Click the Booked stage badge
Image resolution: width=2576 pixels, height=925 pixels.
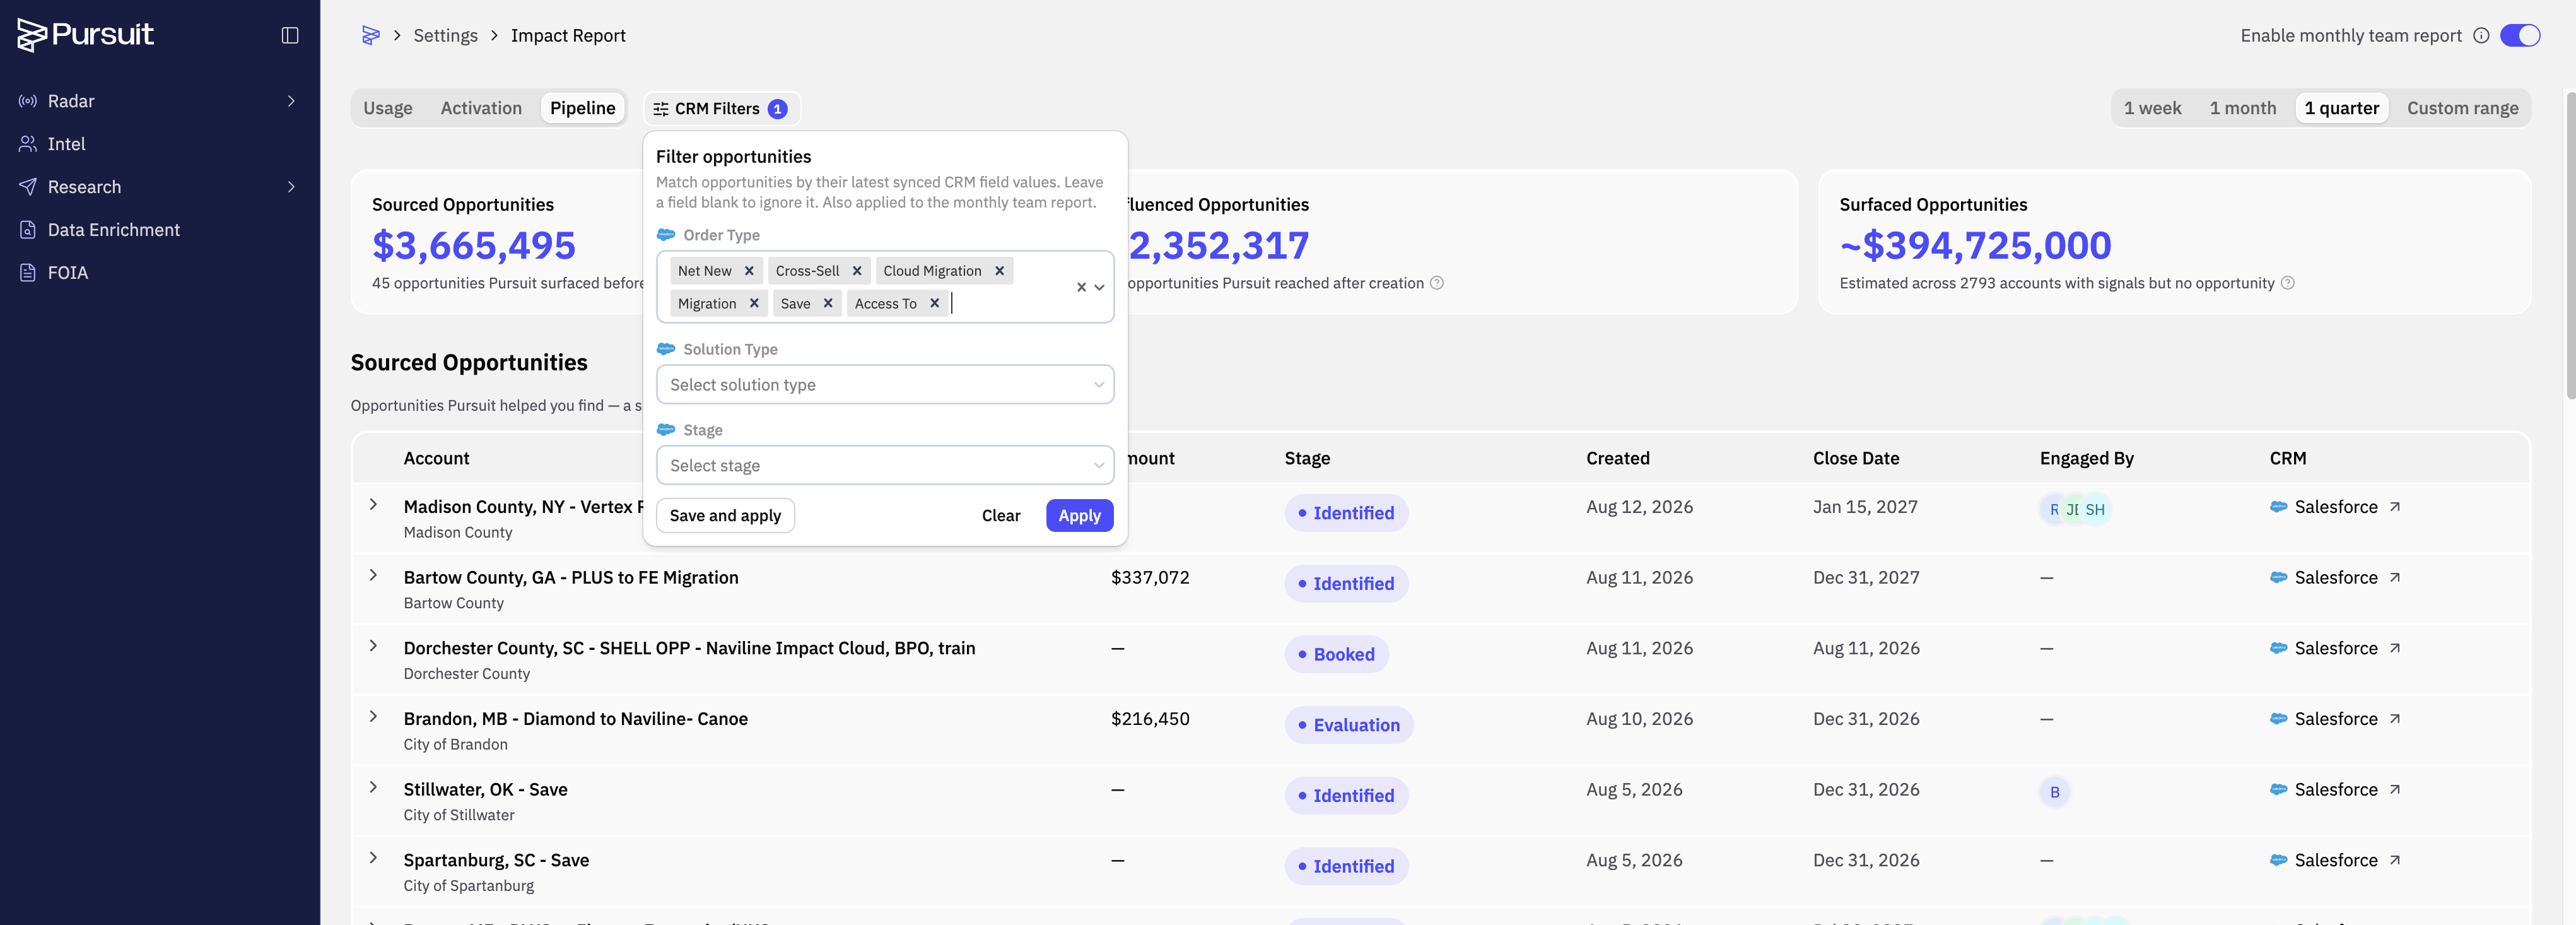pos(1336,655)
